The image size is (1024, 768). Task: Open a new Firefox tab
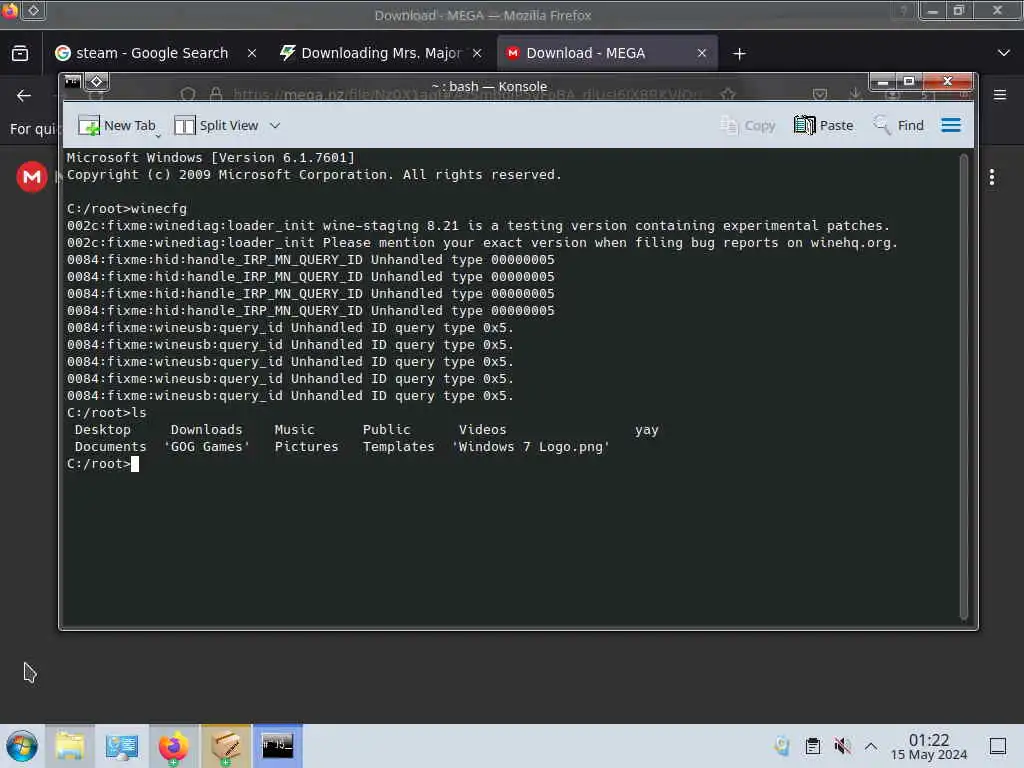(739, 54)
